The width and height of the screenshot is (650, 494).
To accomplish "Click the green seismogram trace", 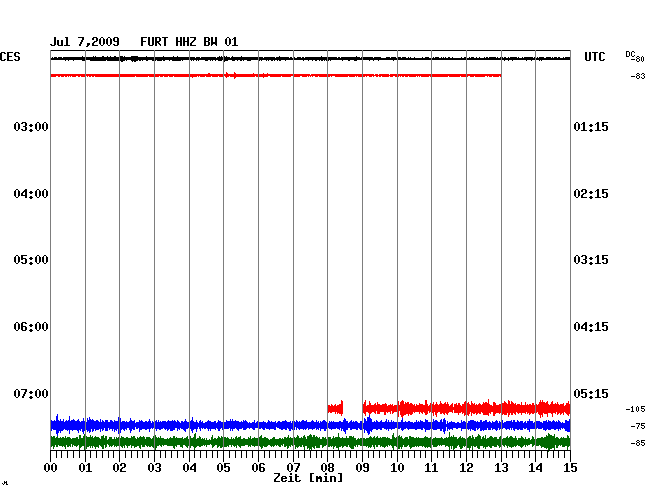I will [310, 442].
